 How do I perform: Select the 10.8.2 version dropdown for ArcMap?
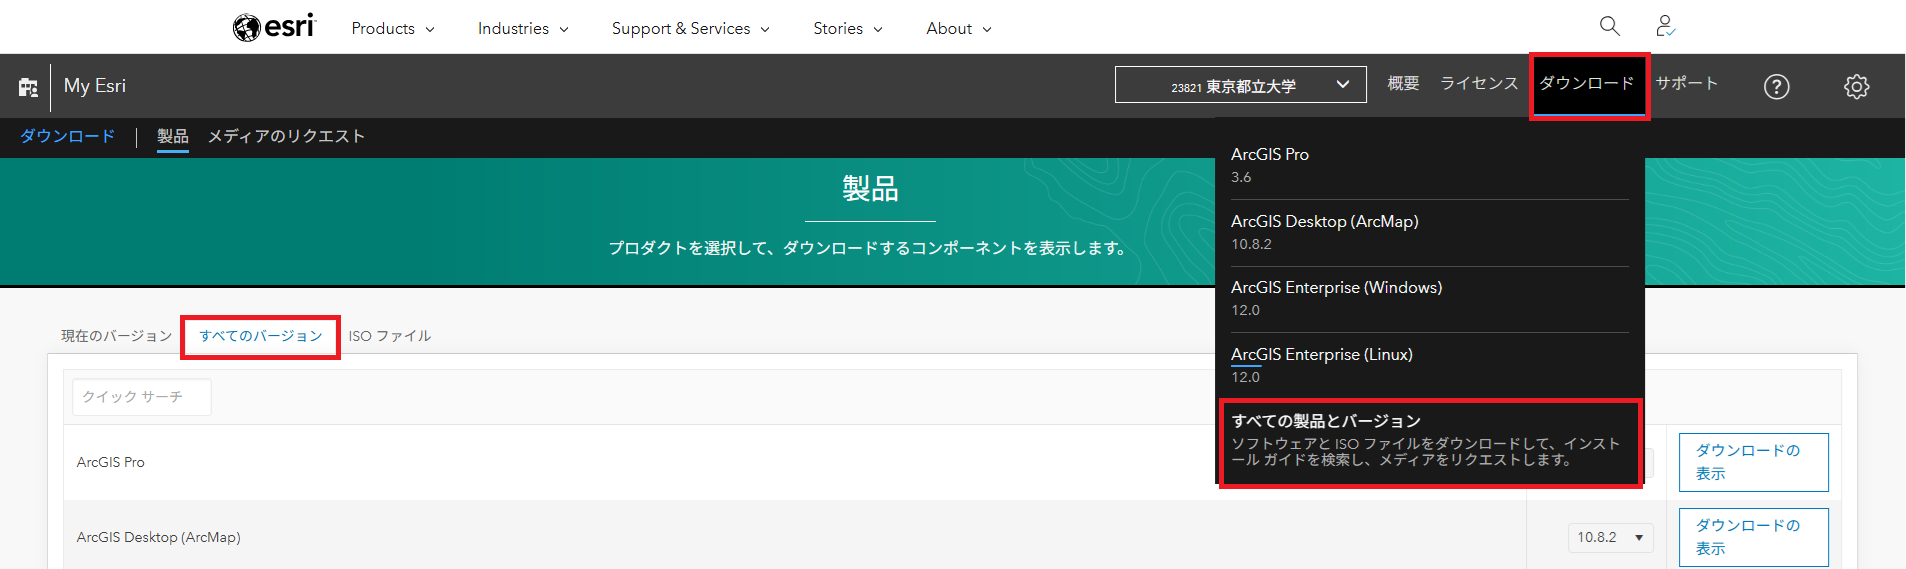(1610, 537)
